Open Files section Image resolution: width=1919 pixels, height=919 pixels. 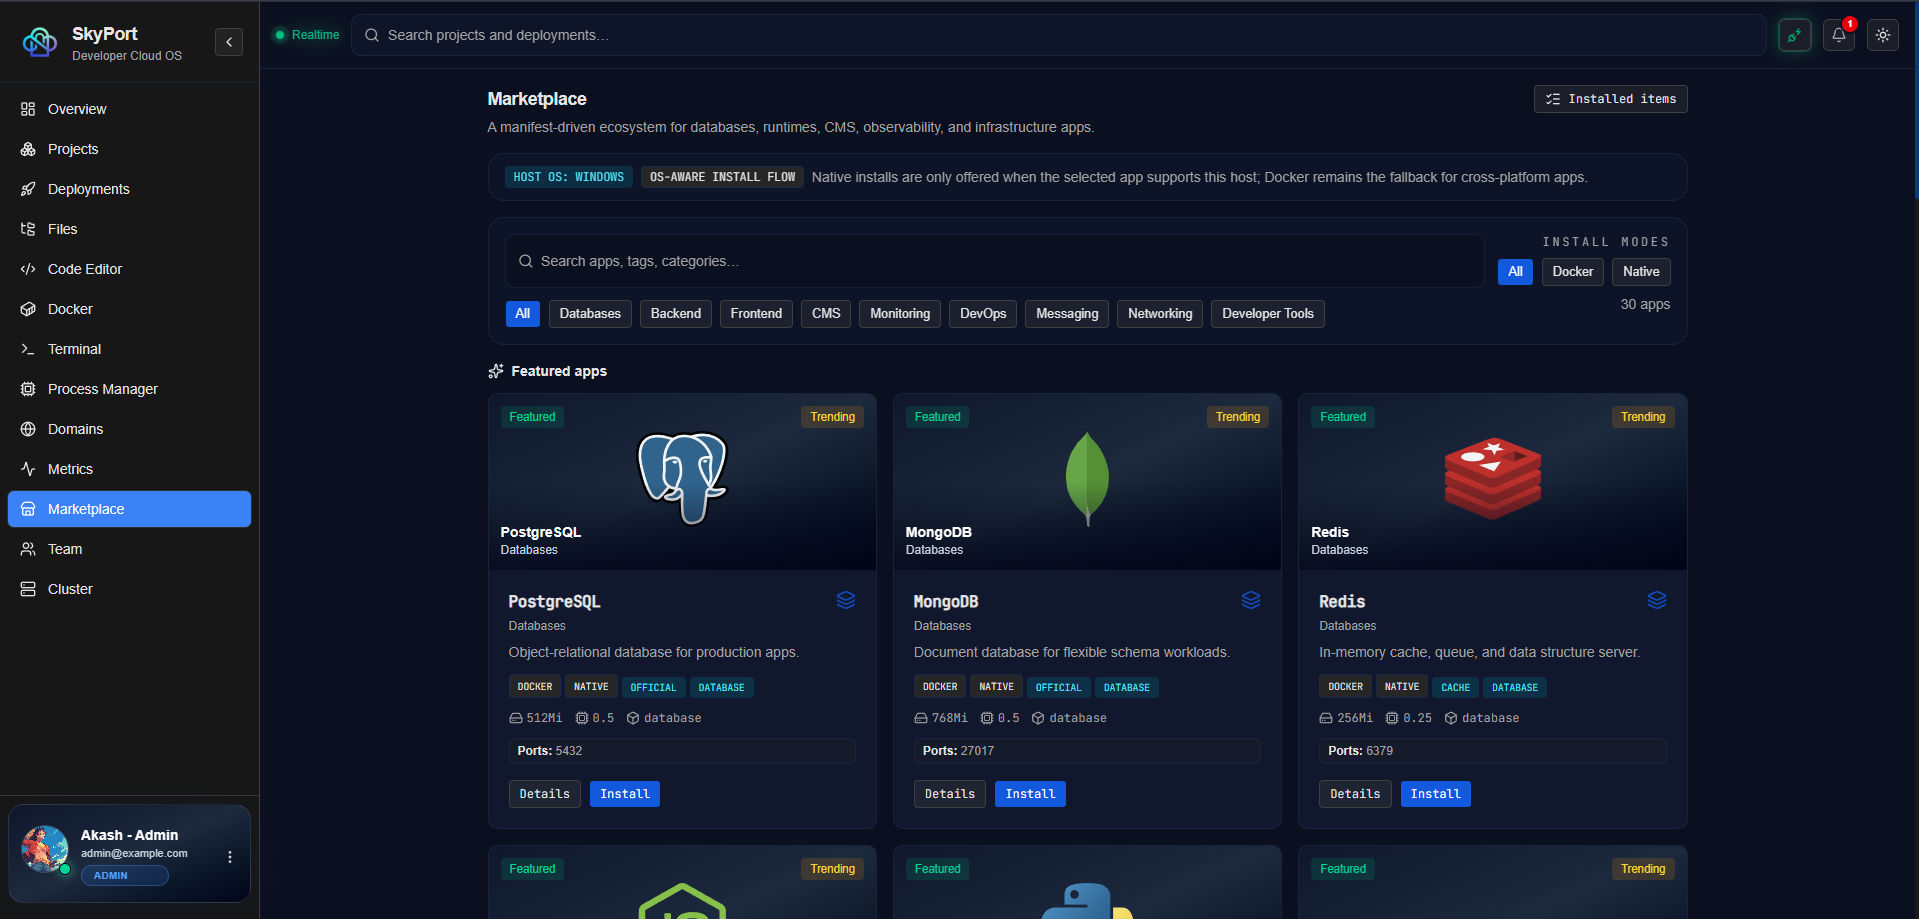point(129,229)
